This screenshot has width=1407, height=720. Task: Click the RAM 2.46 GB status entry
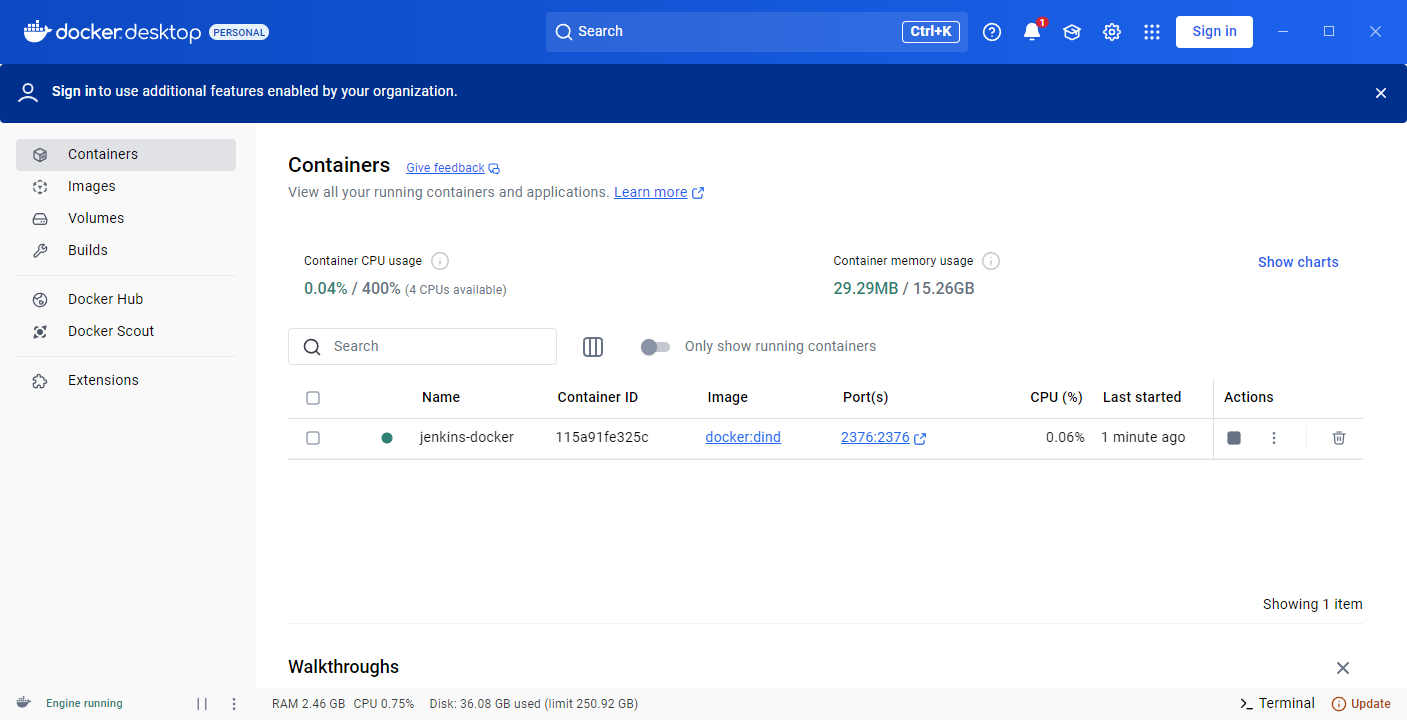tap(308, 704)
